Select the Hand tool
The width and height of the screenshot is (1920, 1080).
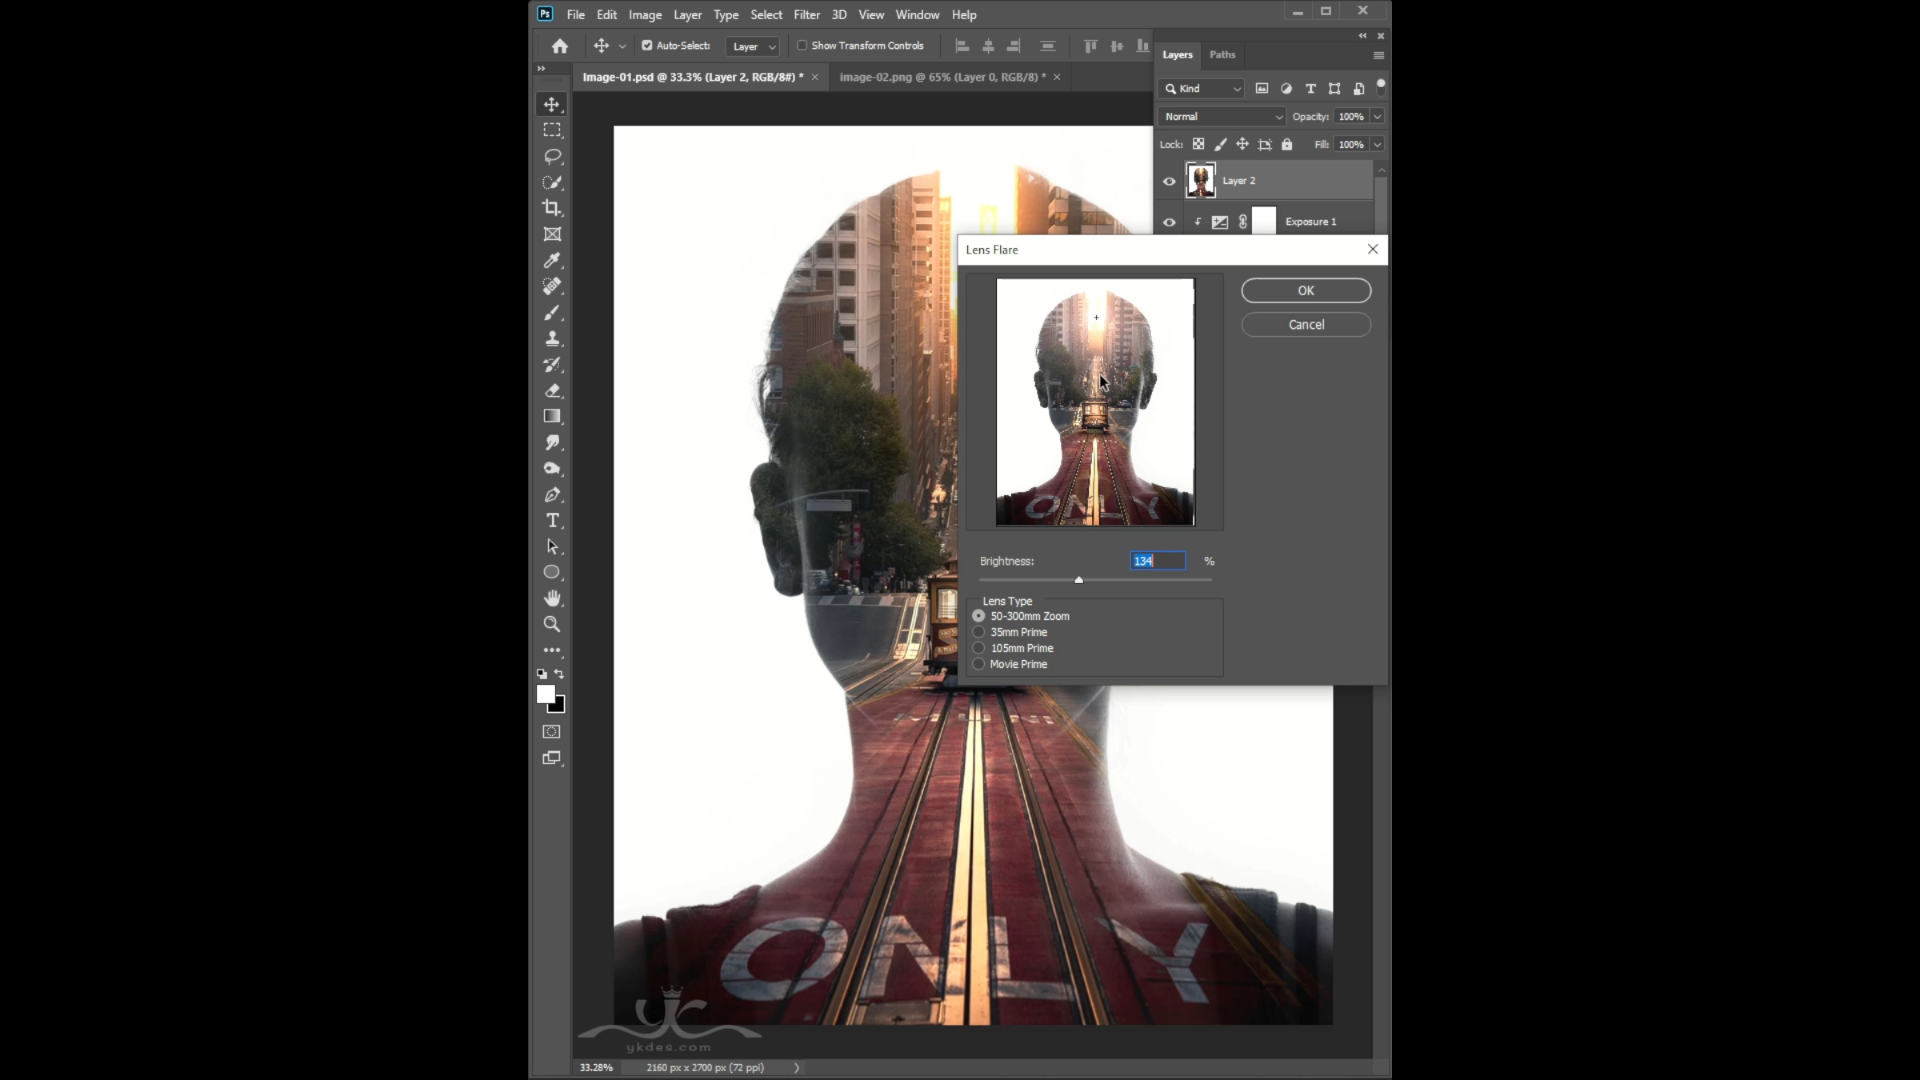(552, 598)
